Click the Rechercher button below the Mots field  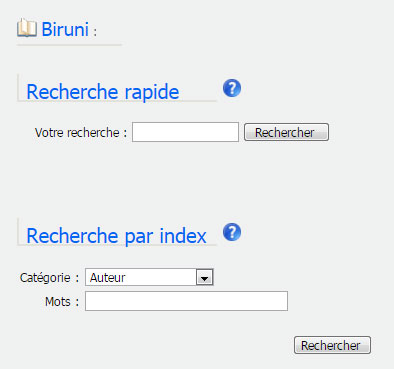(x=332, y=345)
